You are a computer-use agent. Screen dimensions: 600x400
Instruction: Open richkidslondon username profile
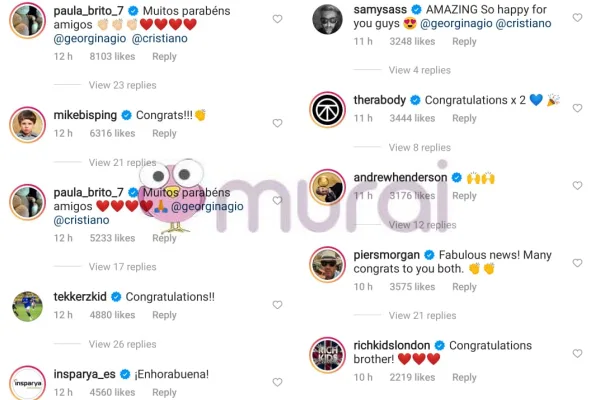391,345
